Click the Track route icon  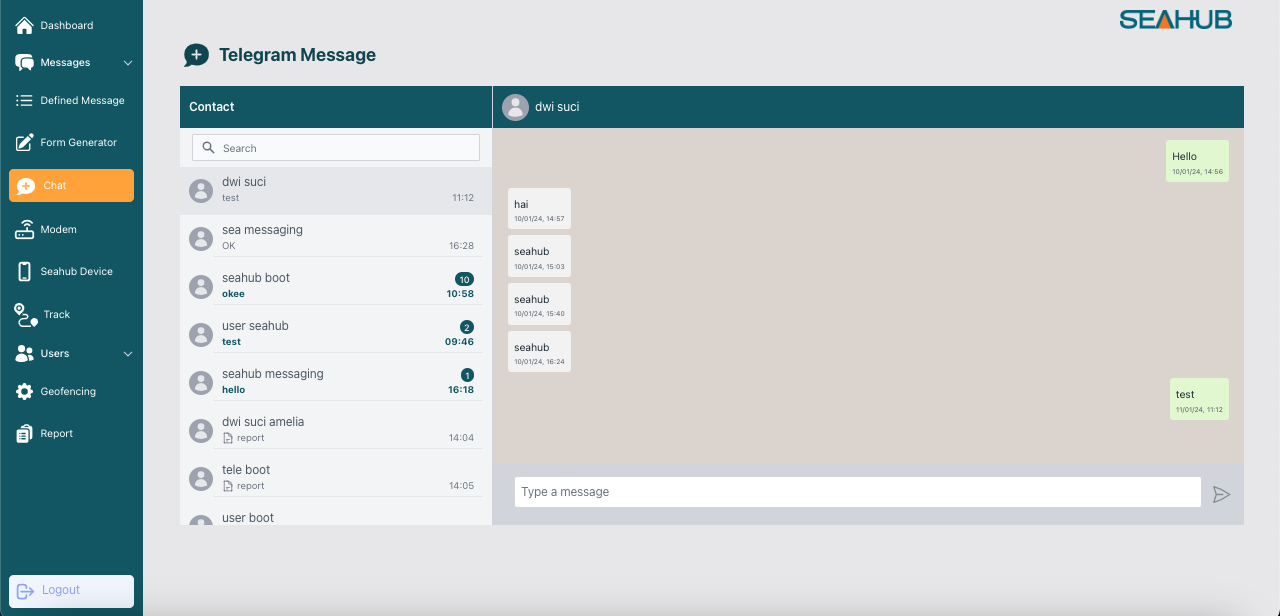(26, 315)
